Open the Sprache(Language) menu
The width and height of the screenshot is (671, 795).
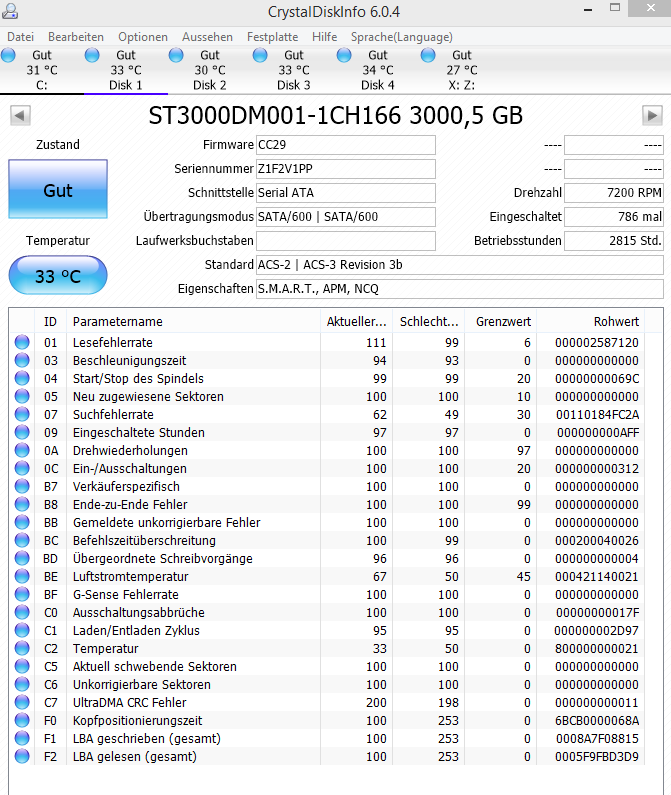(402, 37)
